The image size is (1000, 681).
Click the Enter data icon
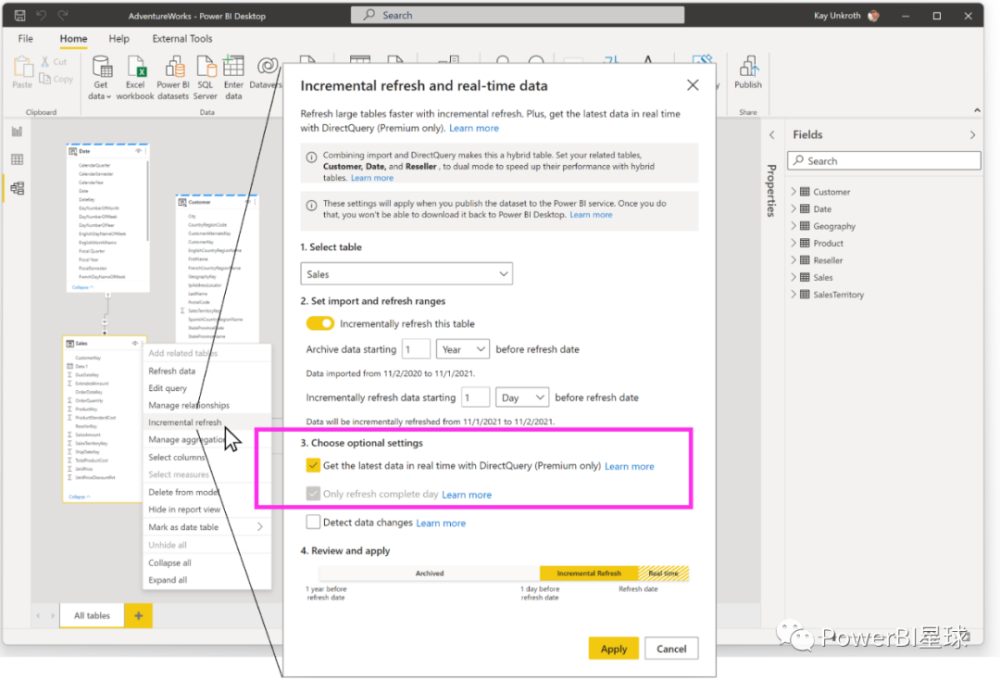233,76
